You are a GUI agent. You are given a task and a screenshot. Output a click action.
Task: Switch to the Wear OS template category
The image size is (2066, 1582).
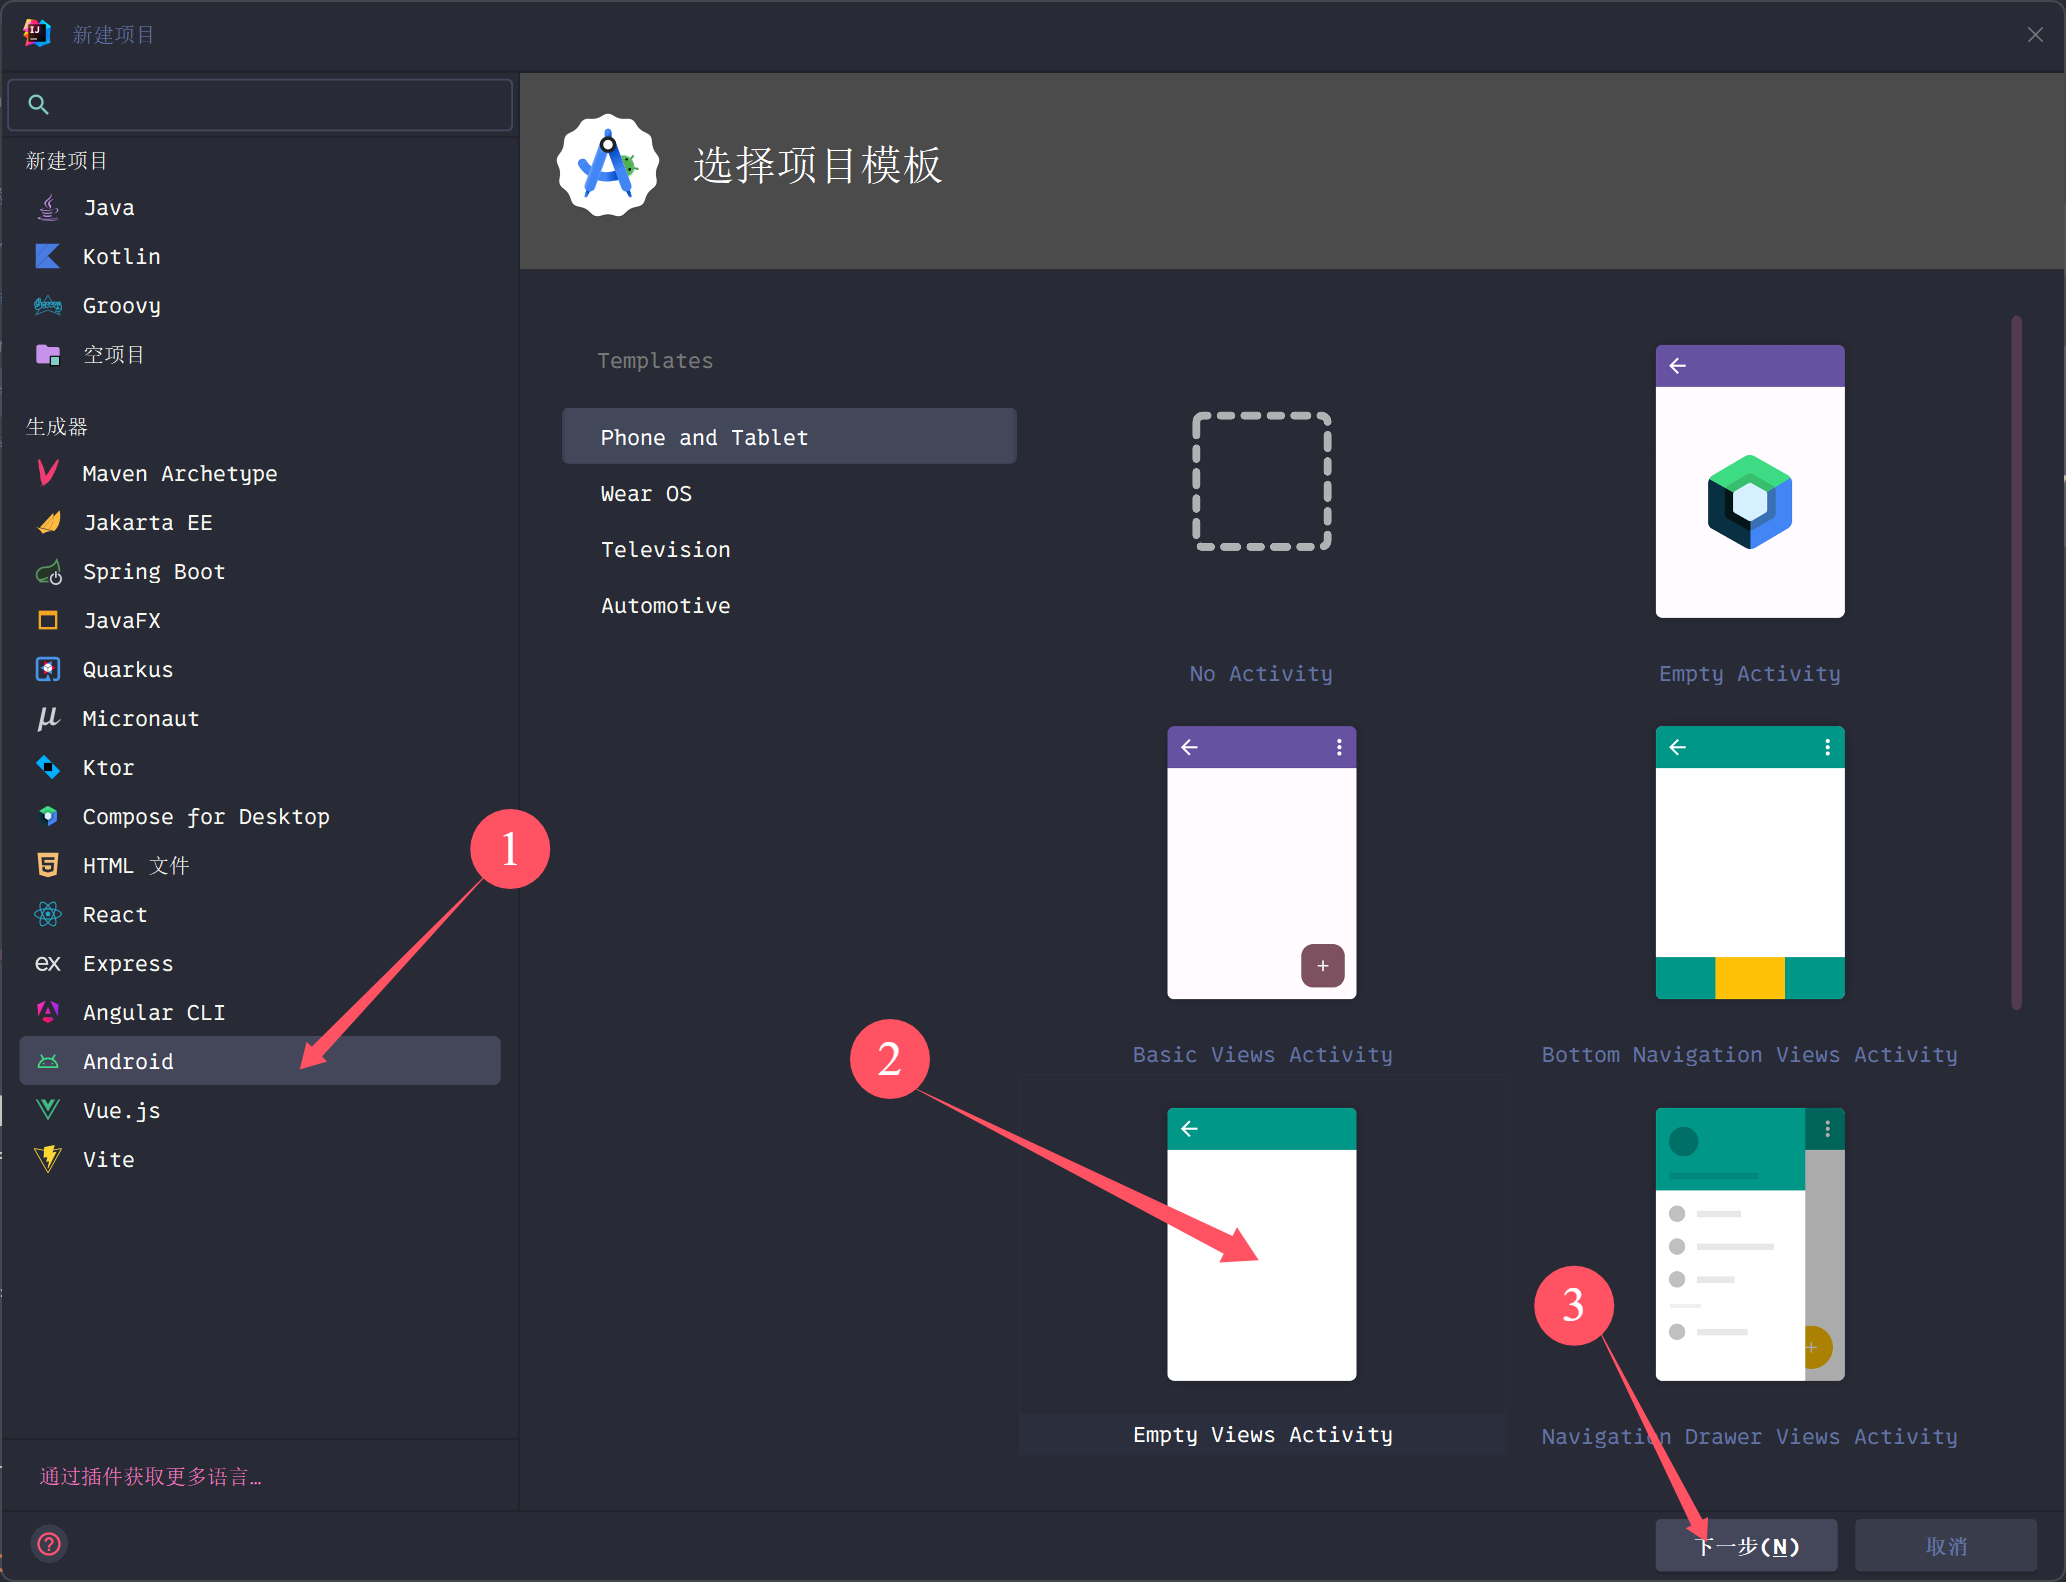[646, 494]
